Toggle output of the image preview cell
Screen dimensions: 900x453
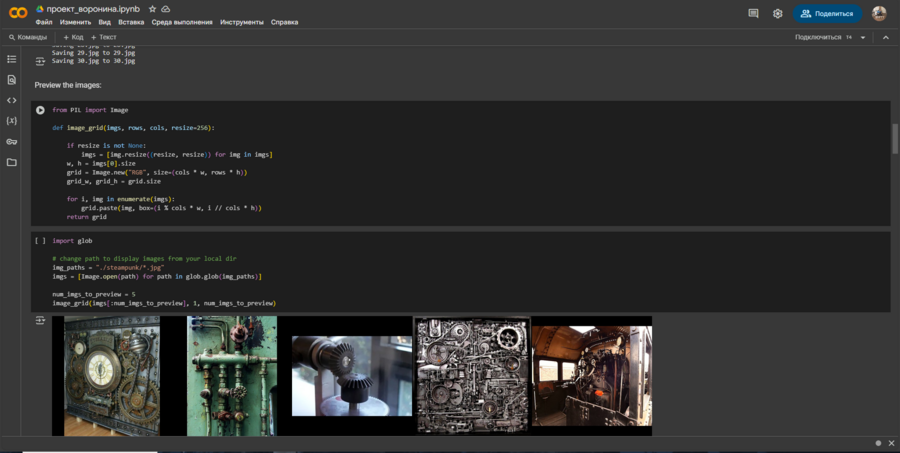(x=40, y=321)
